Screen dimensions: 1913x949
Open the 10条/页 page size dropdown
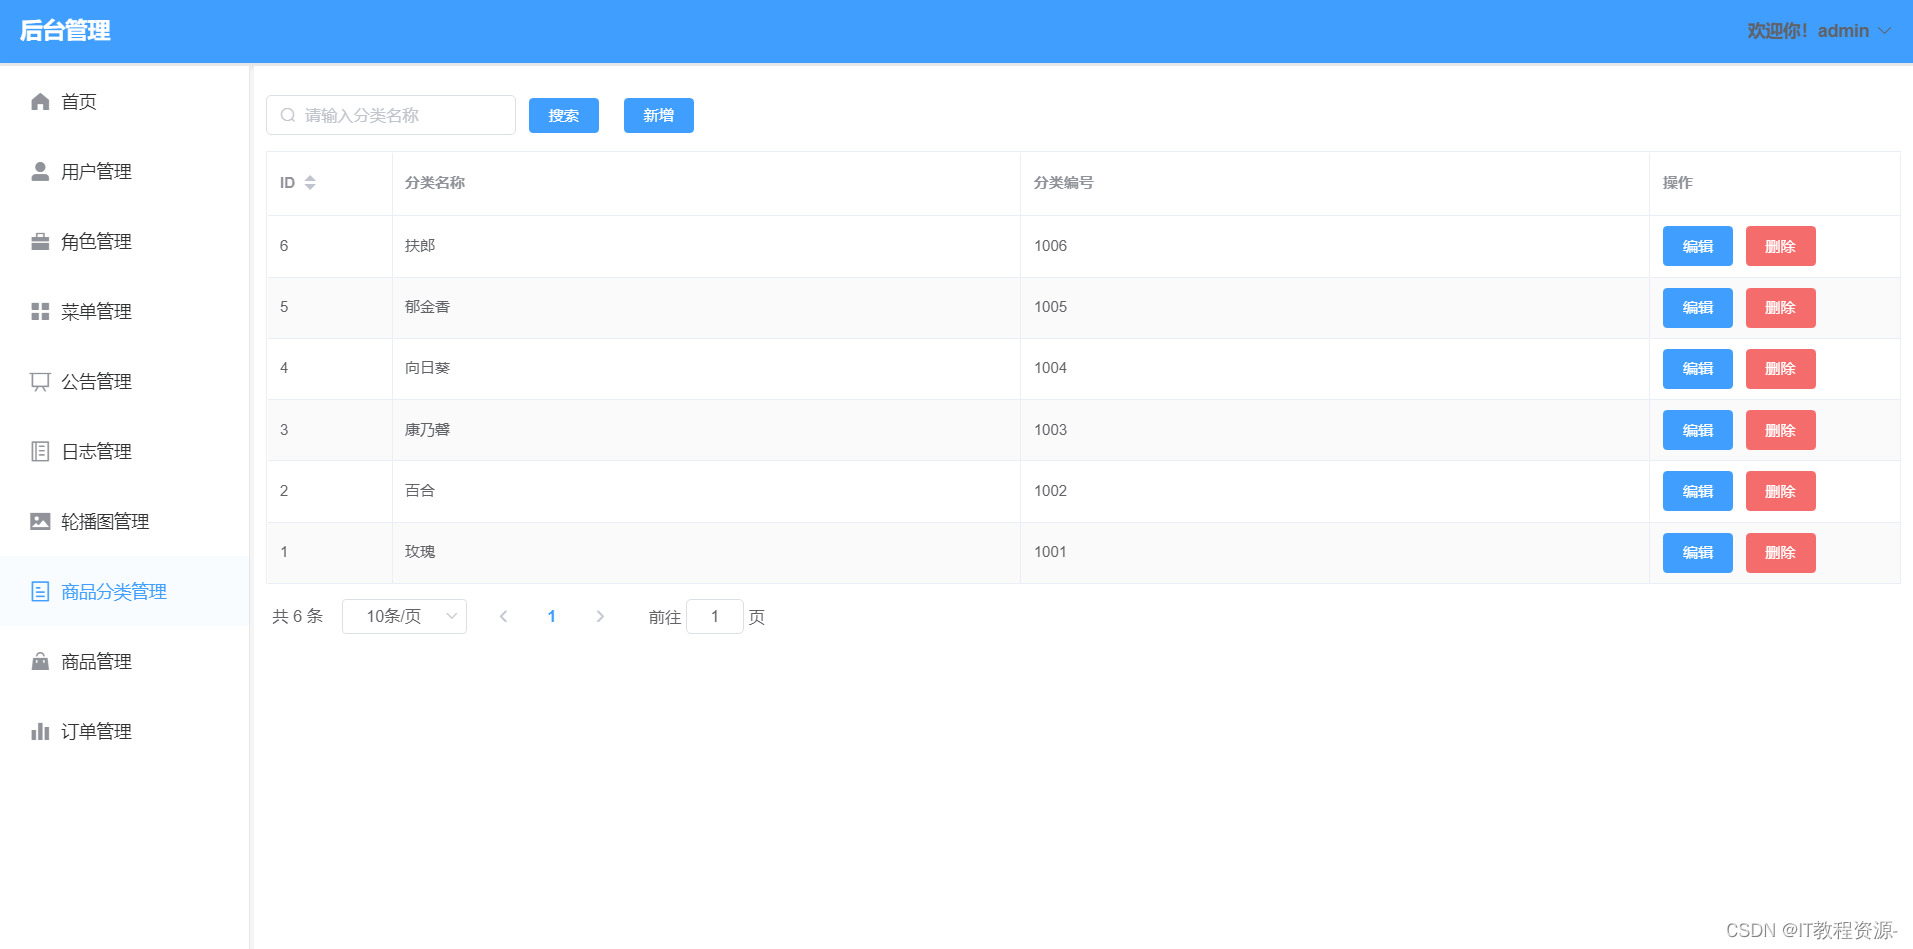pyautogui.click(x=404, y=616)
